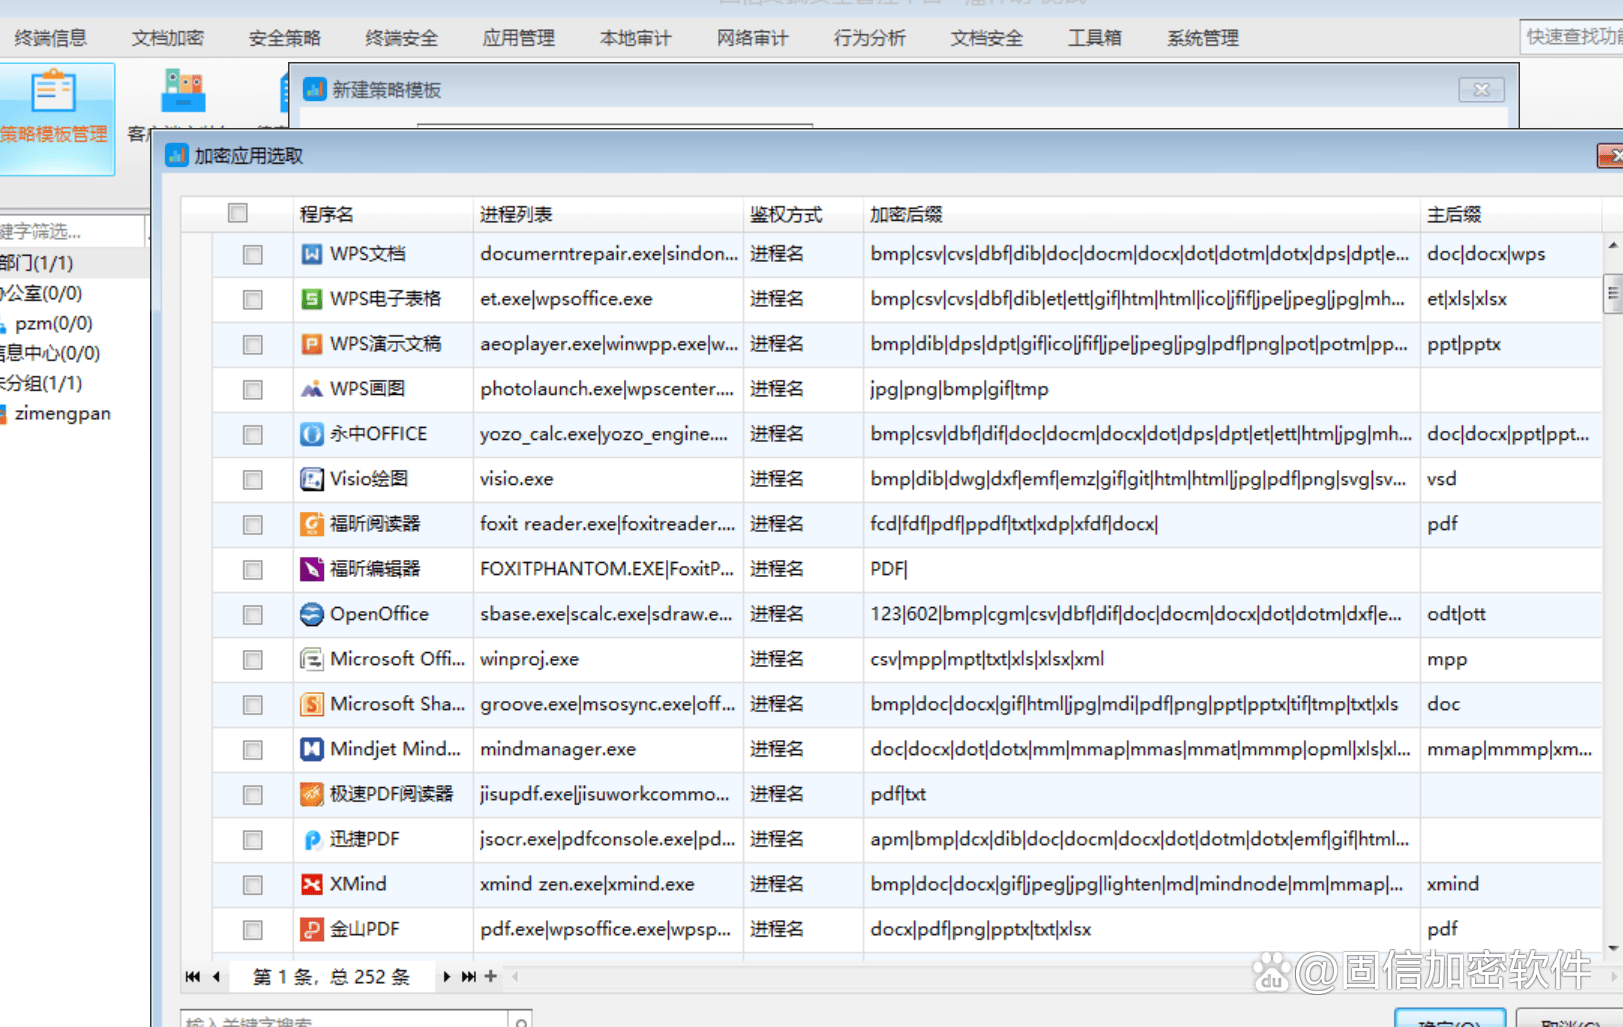This screenshot has height=1027, width=1623.
Task: Click the 金山PDF application icon
Action: tap(312, 929)
